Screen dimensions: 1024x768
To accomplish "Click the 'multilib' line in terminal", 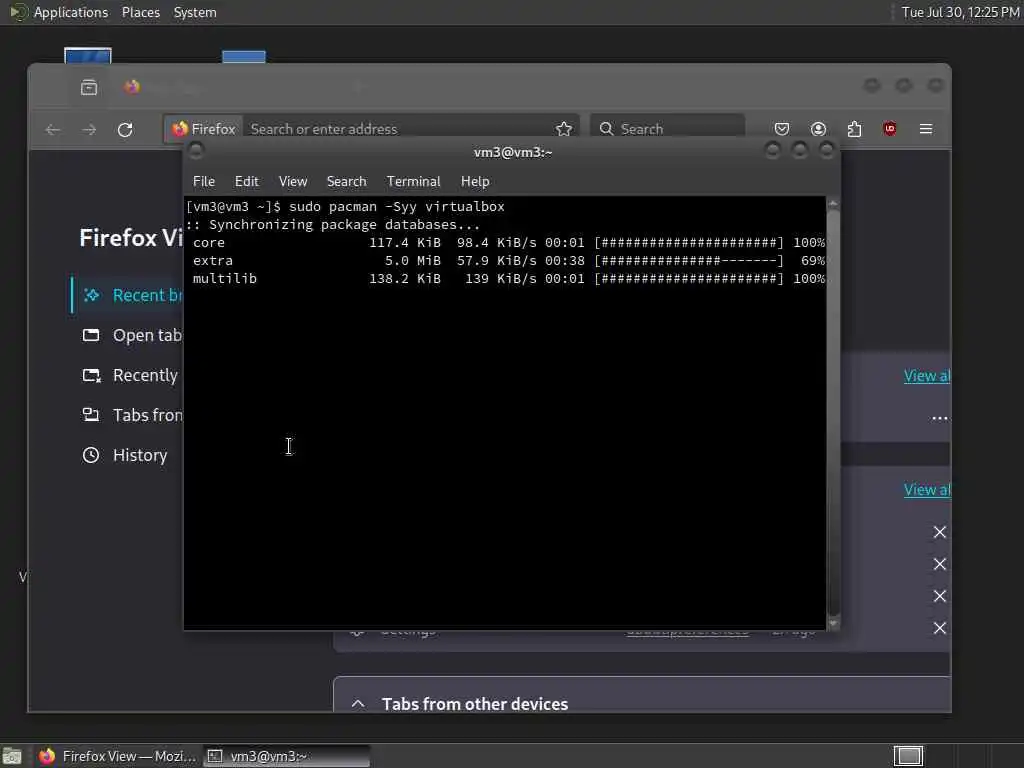I will (508, 279).
